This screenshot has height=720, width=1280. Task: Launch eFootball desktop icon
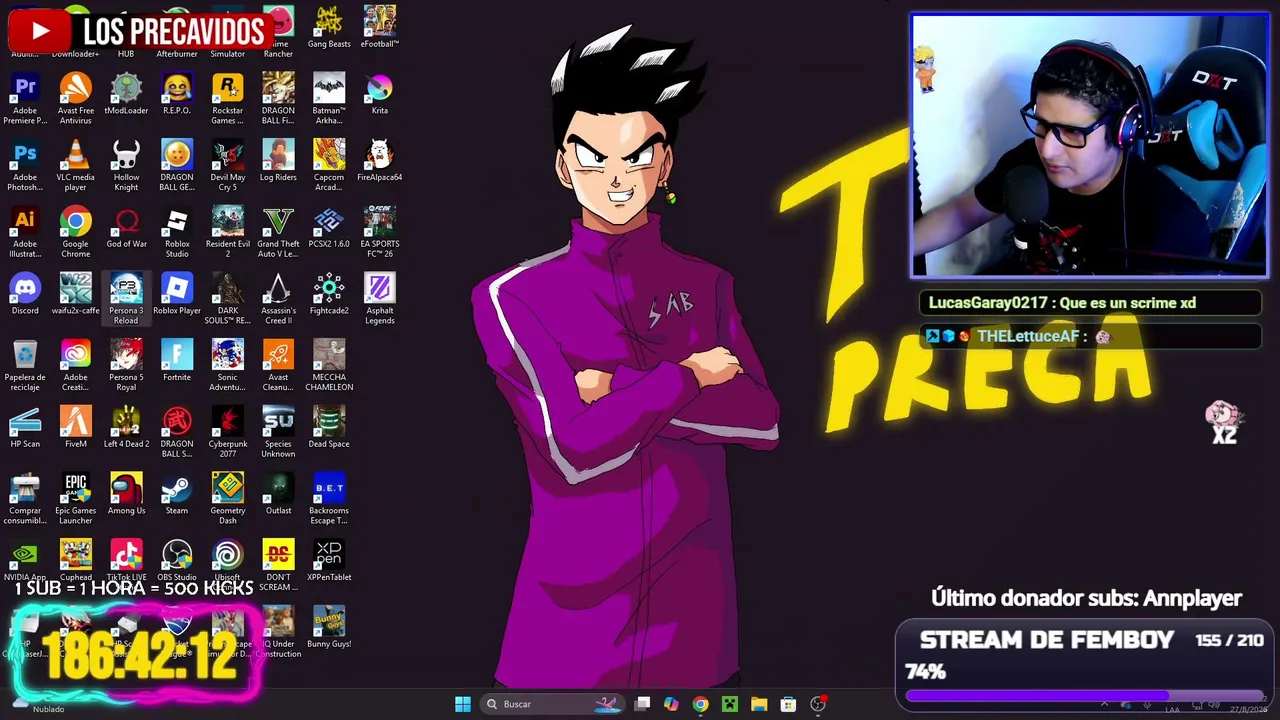[x=380, y=28]
